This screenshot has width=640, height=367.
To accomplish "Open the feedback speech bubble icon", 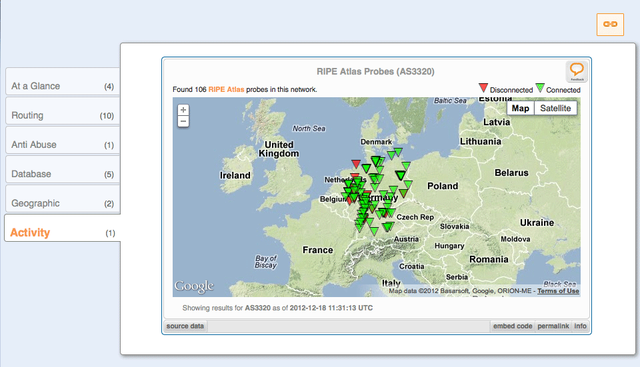I will click(x=576, y=71).
